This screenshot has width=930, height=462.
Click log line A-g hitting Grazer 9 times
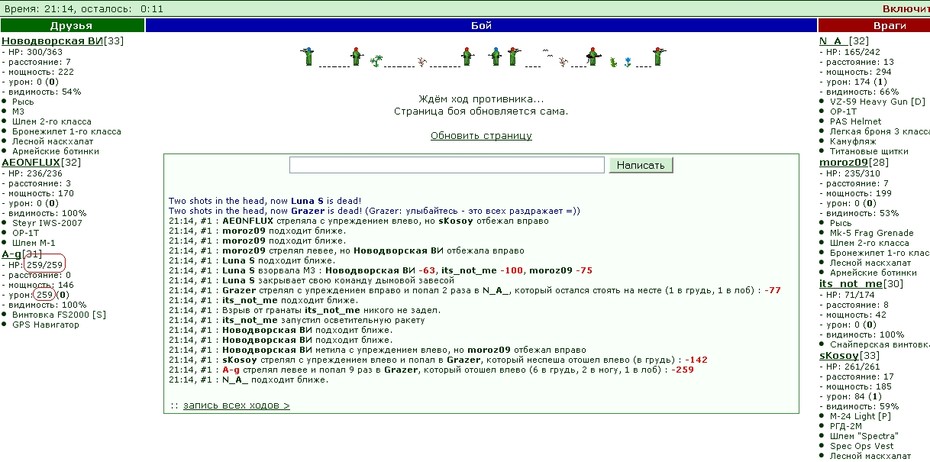431,369
